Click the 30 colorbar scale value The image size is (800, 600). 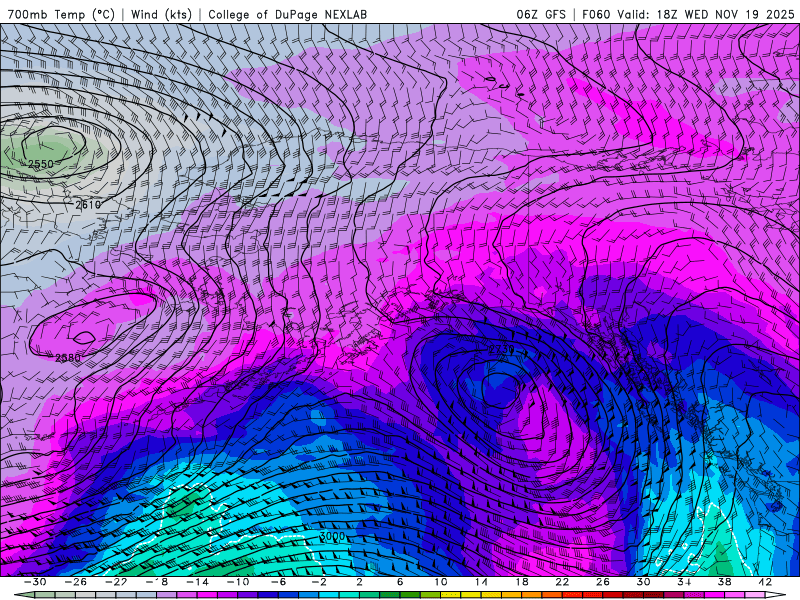643,582
